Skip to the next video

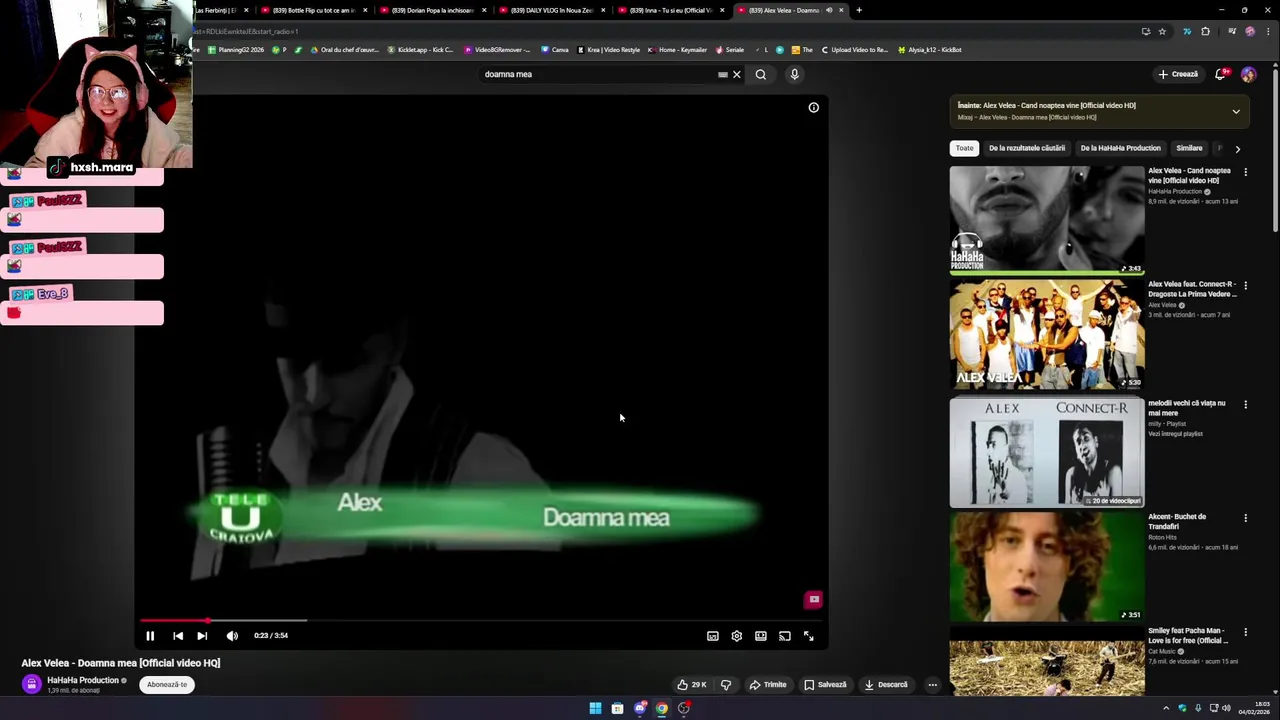click(x=202, y=636)
